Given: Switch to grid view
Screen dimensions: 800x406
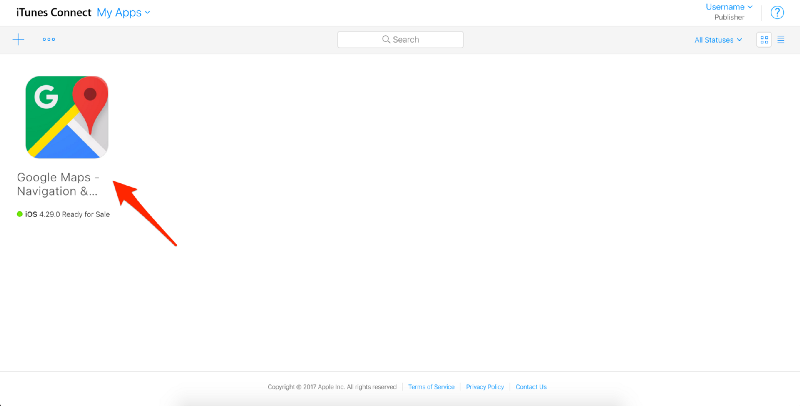Looking at the screenshot, I should tap(764, 40).
